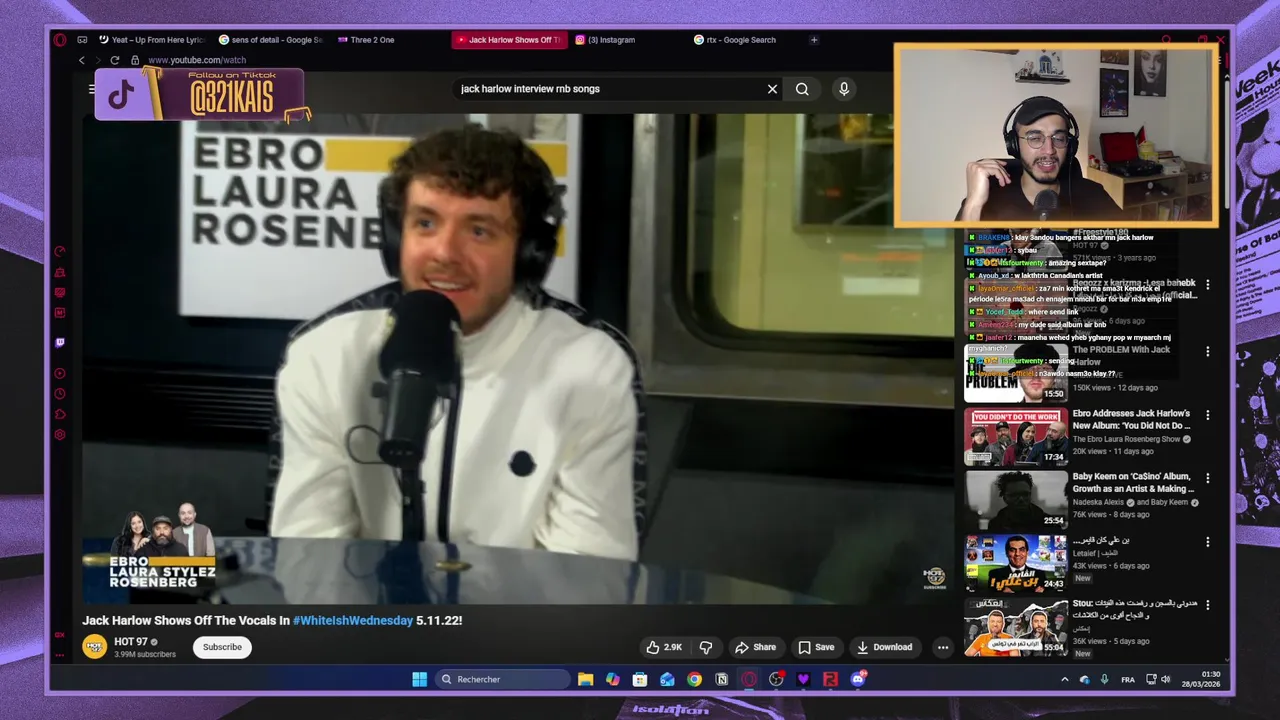Open 'Ebro Addresses Jack Harlow's New Album' title
Viewport: 1280px width, 720px height.
coord(1131,419)
